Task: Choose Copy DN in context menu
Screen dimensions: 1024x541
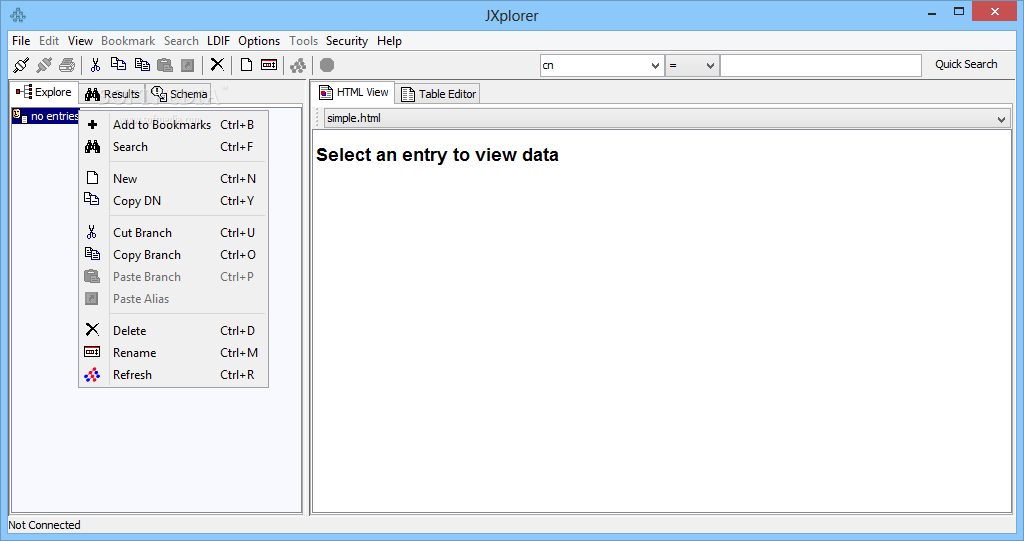Action: tap(173, 201)
